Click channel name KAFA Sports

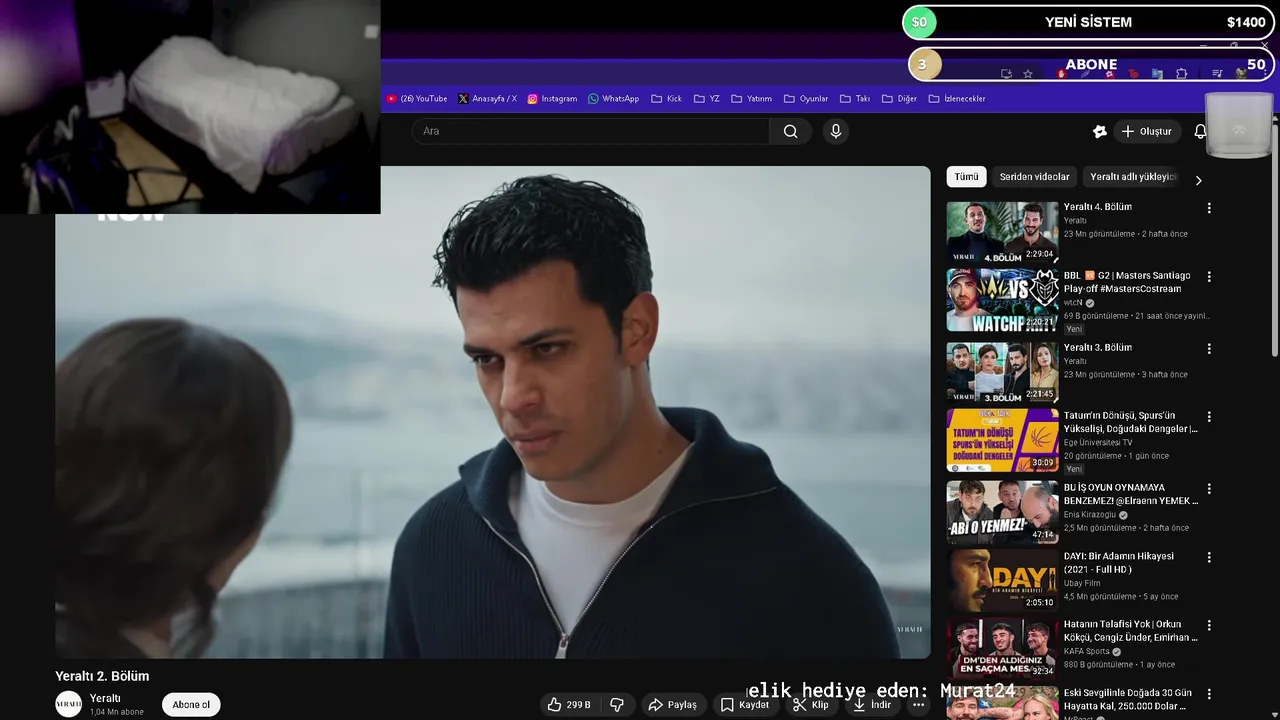1087,651
